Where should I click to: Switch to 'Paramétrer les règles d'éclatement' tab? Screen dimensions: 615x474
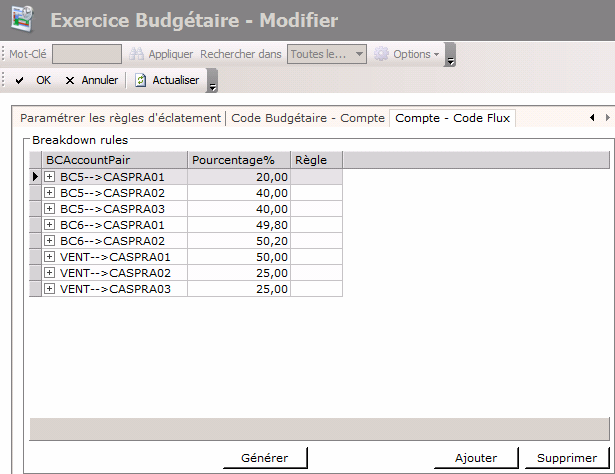pos(120,118)
